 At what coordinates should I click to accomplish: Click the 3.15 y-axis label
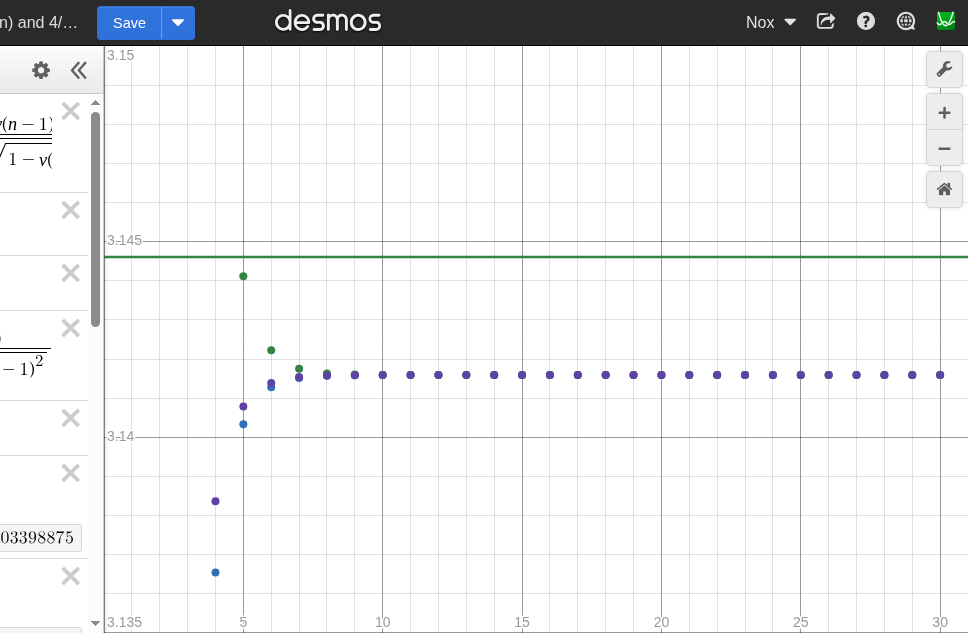[120, 55]
